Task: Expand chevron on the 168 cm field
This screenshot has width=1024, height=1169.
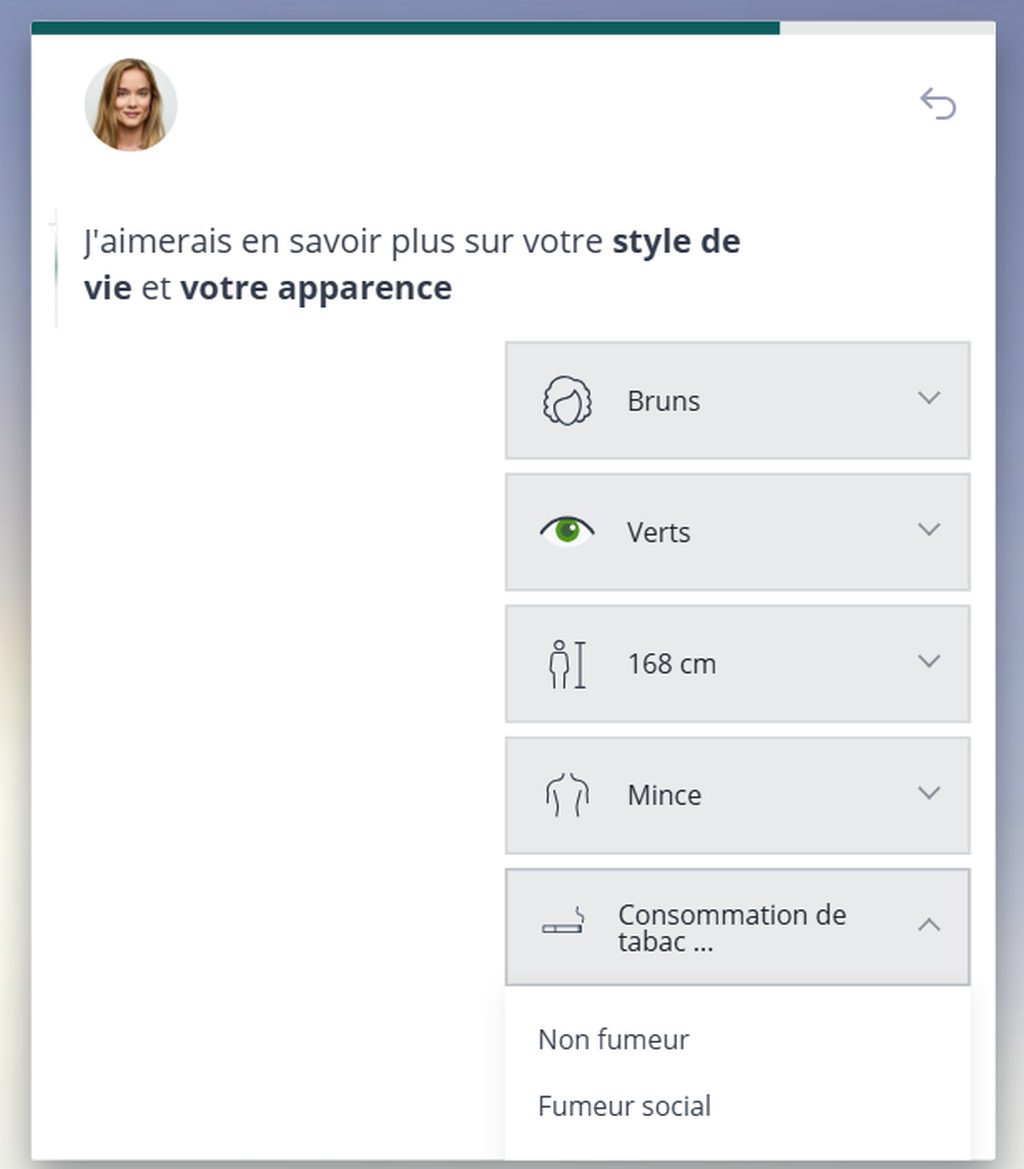Action: [929, 661]
